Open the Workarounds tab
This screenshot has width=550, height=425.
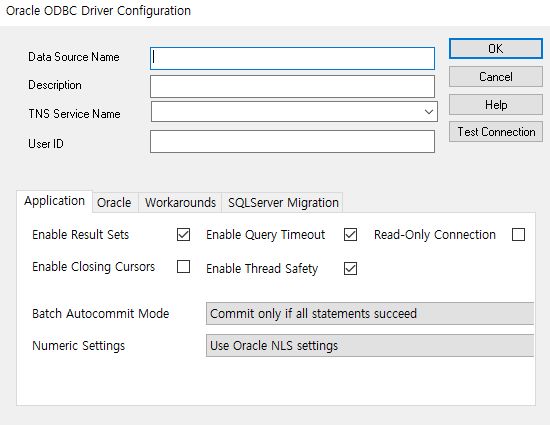coord(180,203)
